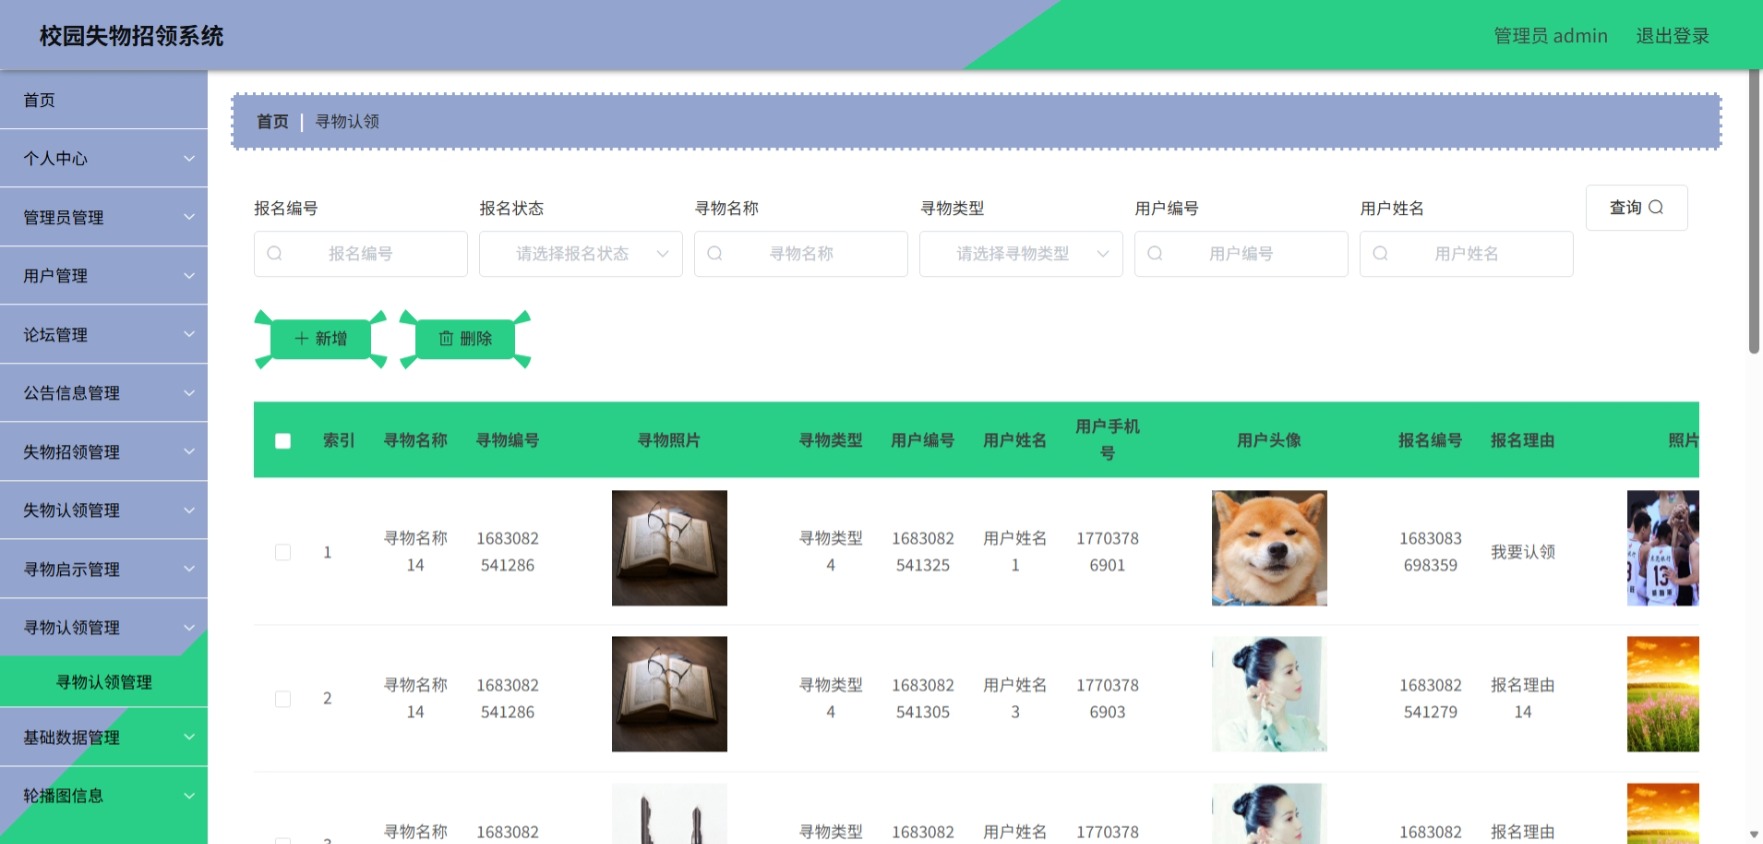This screenshot has width=1763, height=844.
Task: Expand 用户管理 sidebar menu
Action: pyautogui.click(x=104, y=276)
